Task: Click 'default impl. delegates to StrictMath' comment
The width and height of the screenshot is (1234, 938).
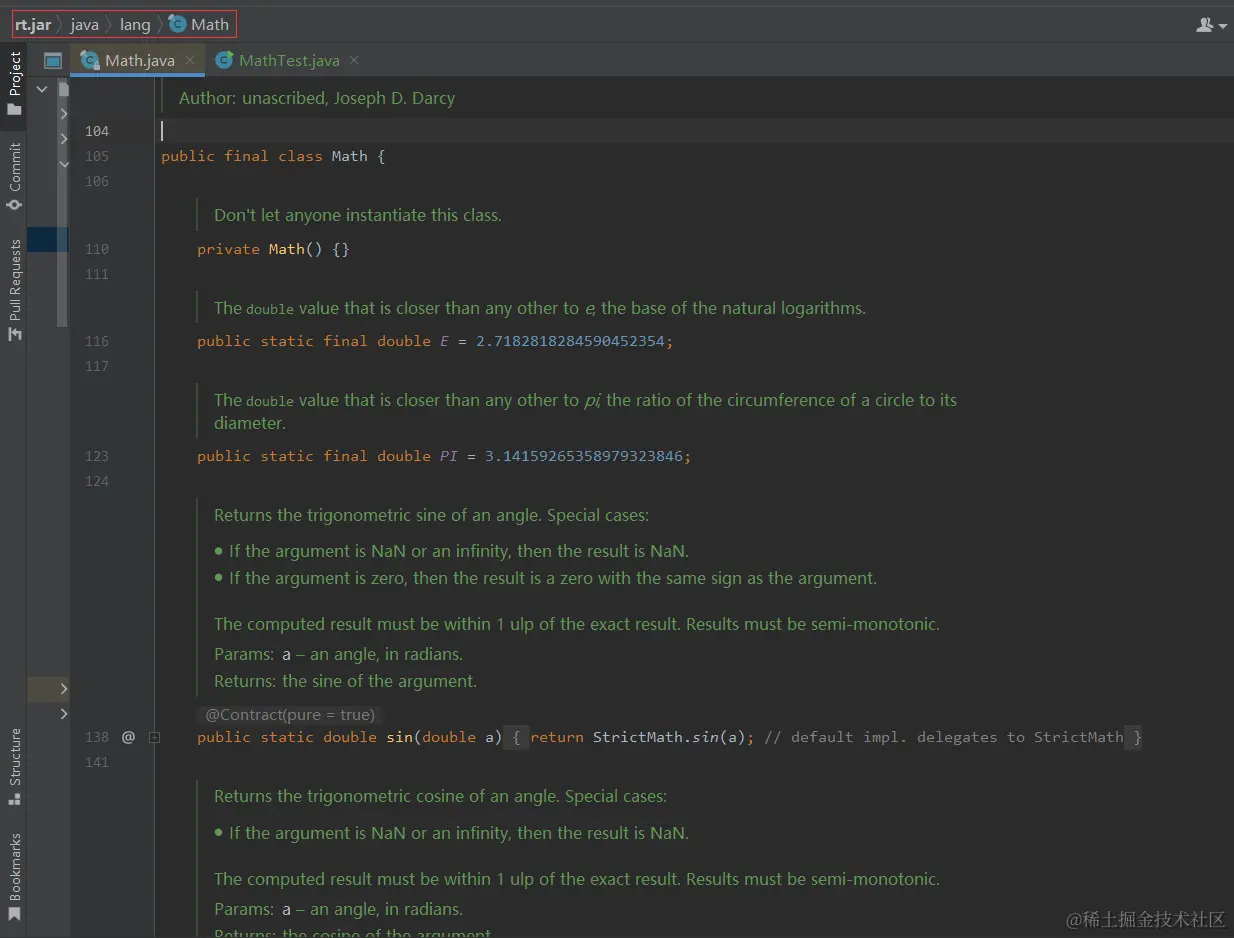Action: coord(944,737)
